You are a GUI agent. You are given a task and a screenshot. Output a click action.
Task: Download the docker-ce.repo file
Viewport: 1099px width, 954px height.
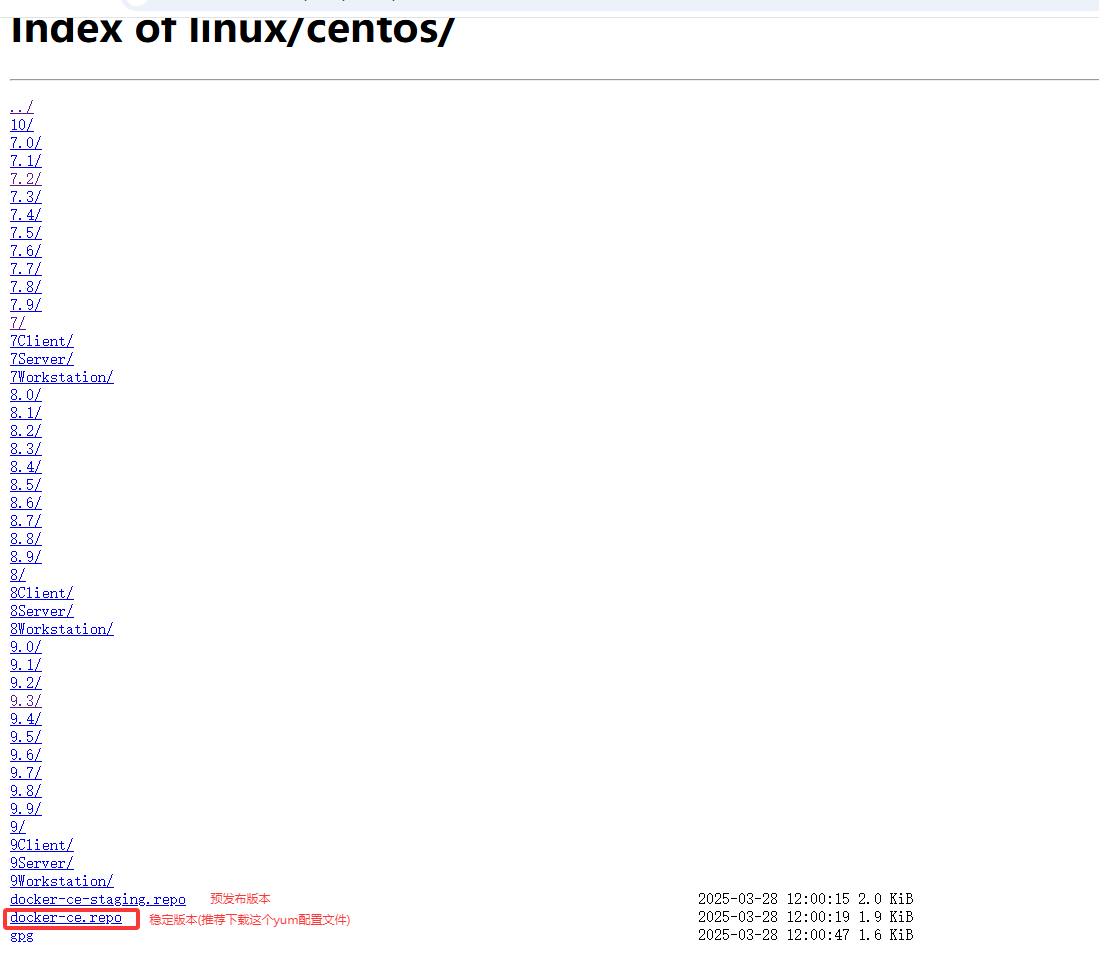66,918
